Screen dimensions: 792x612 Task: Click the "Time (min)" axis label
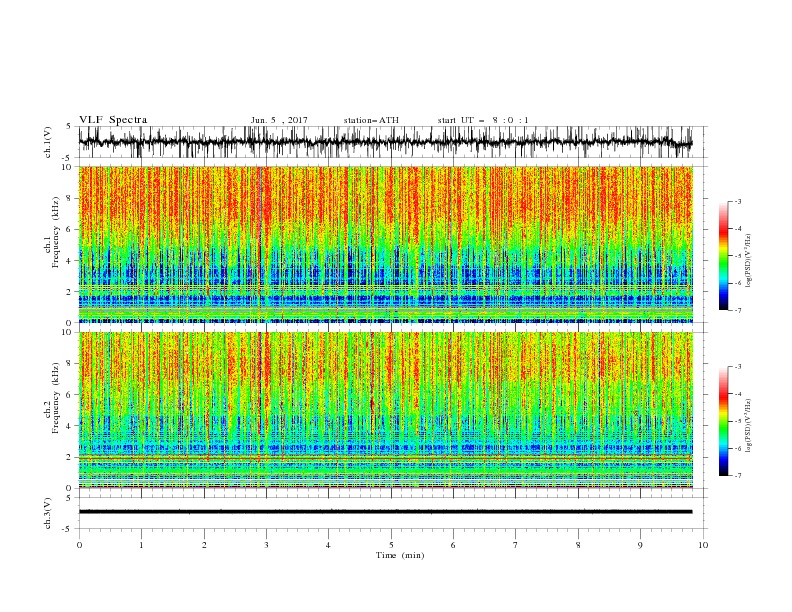[x=400, y=555]
